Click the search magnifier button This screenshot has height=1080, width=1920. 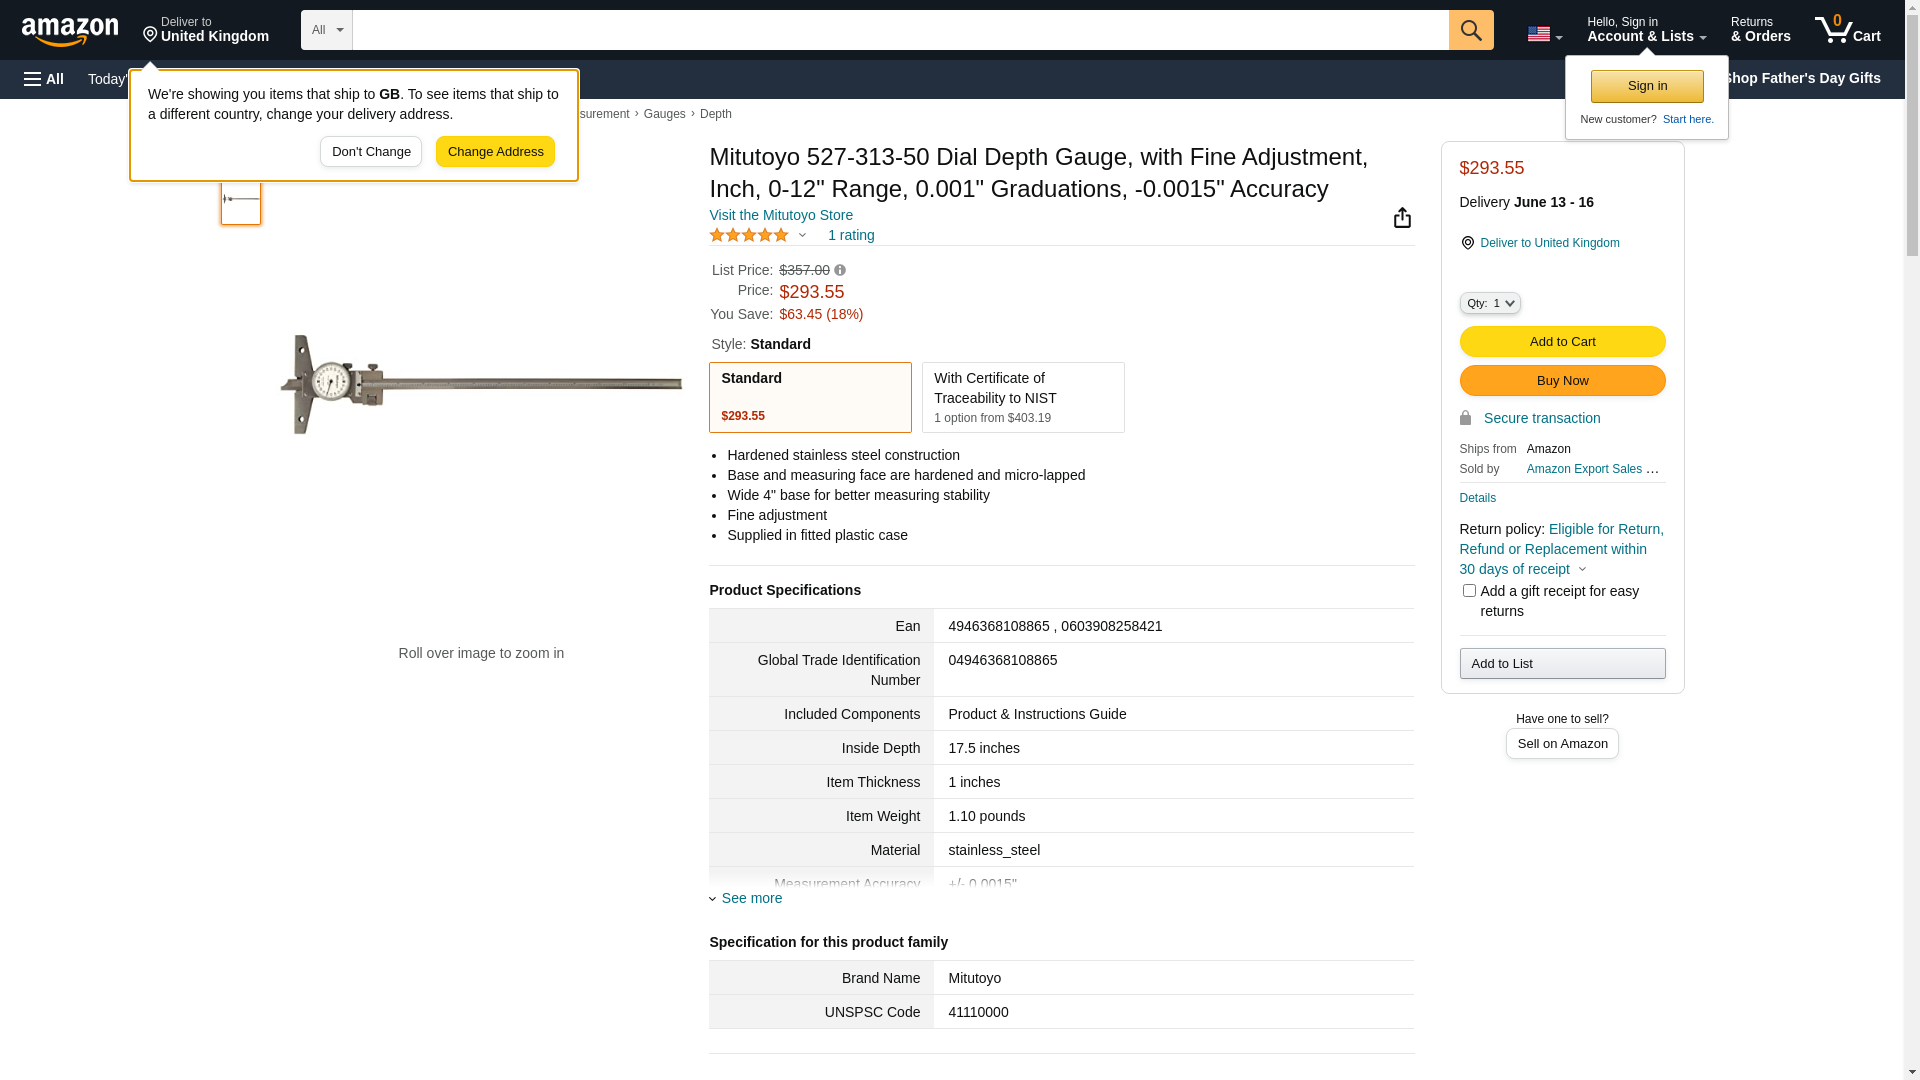click(x=1471, y=30)
